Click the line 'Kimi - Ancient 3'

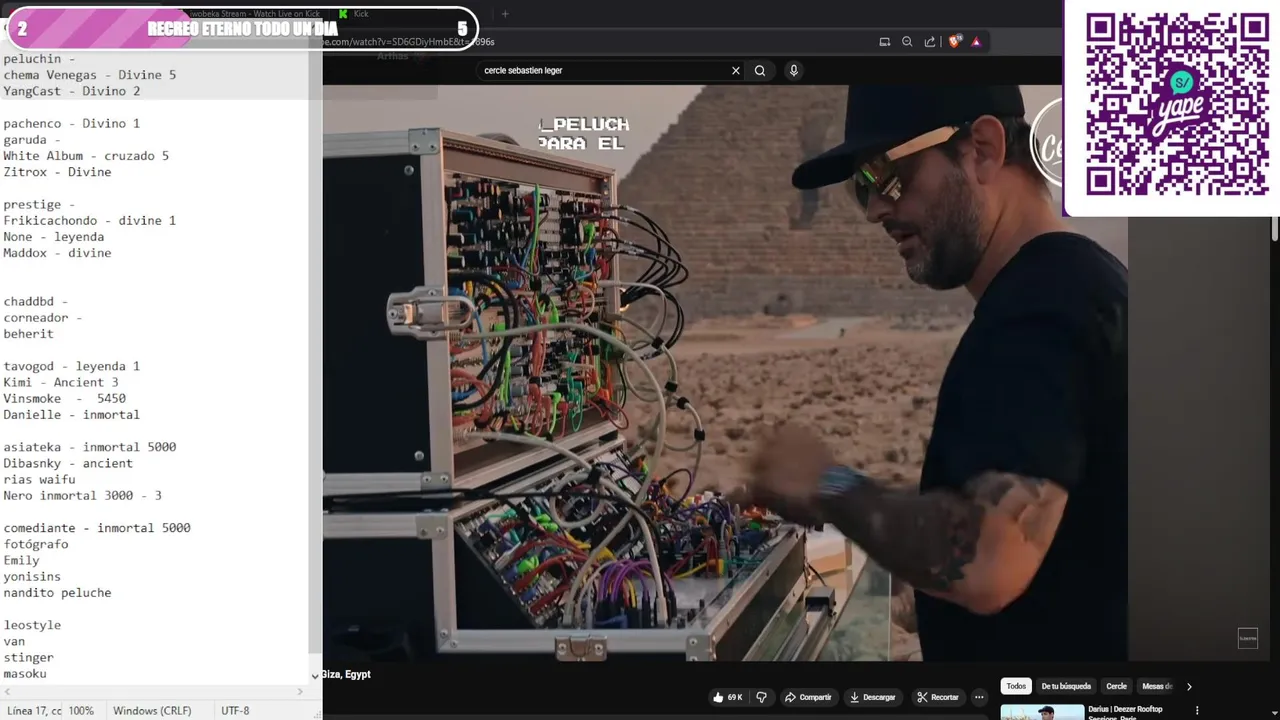pyautogui.click(x=61, y=382)
